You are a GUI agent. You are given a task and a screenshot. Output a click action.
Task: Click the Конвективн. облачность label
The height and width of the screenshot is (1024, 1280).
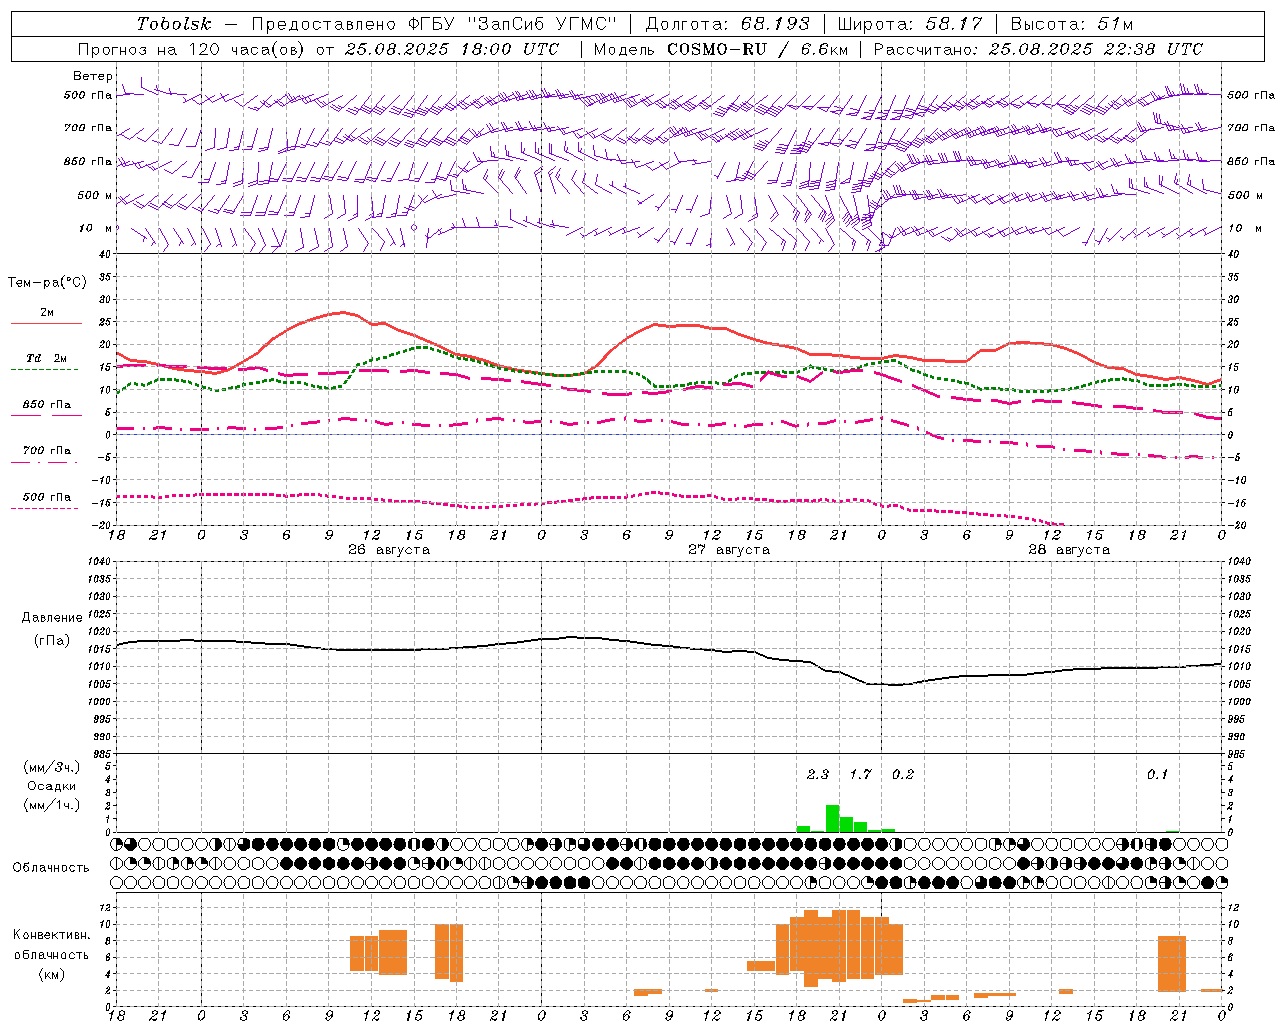pos(51,945)
